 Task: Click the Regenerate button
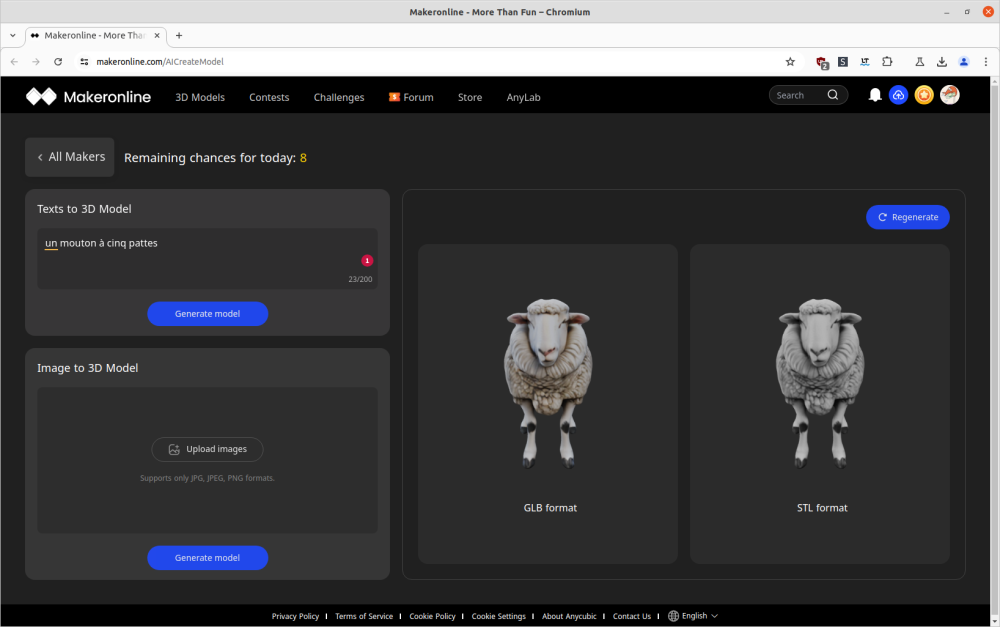point(908,217)
